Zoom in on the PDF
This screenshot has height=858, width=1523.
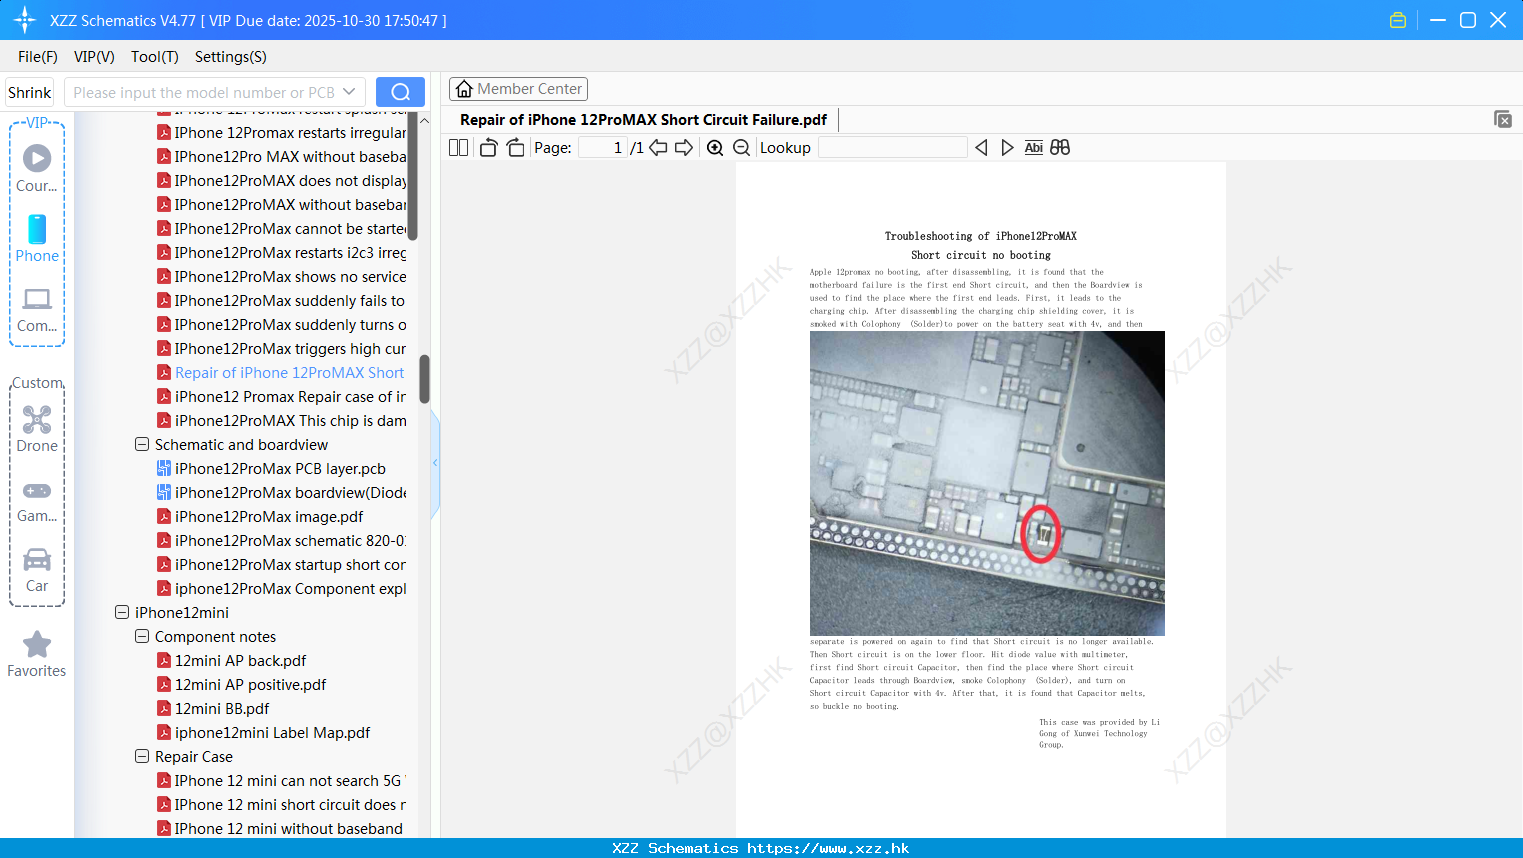coord(715,148)
